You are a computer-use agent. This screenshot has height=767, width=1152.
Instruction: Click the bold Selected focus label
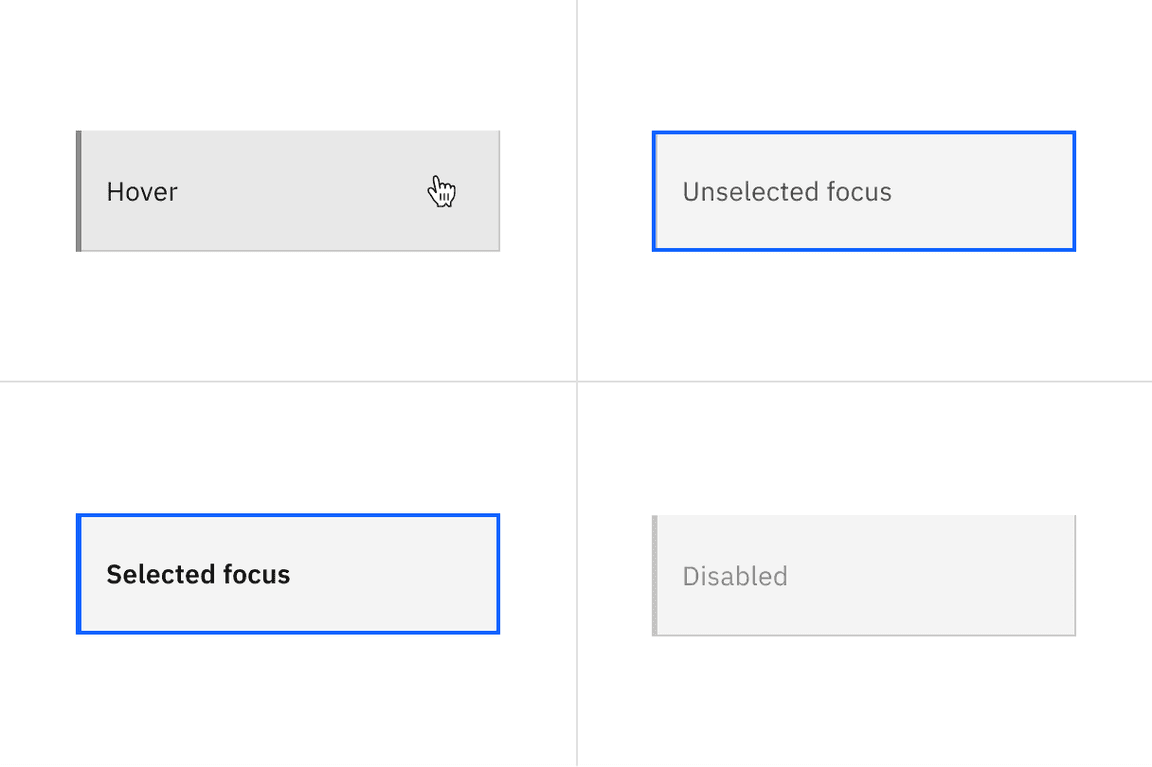click(x=197, y=574)
